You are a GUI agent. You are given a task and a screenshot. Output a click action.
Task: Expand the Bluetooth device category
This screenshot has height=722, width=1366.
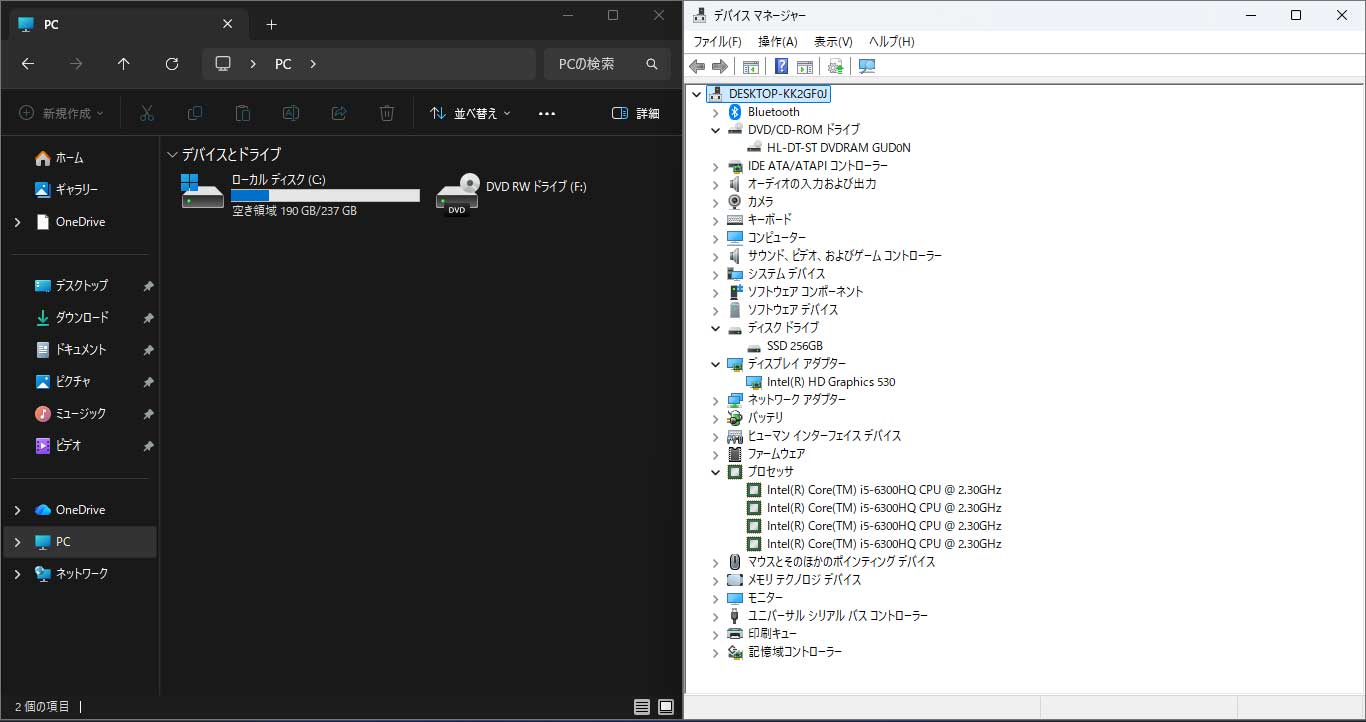tap(716, 112)
